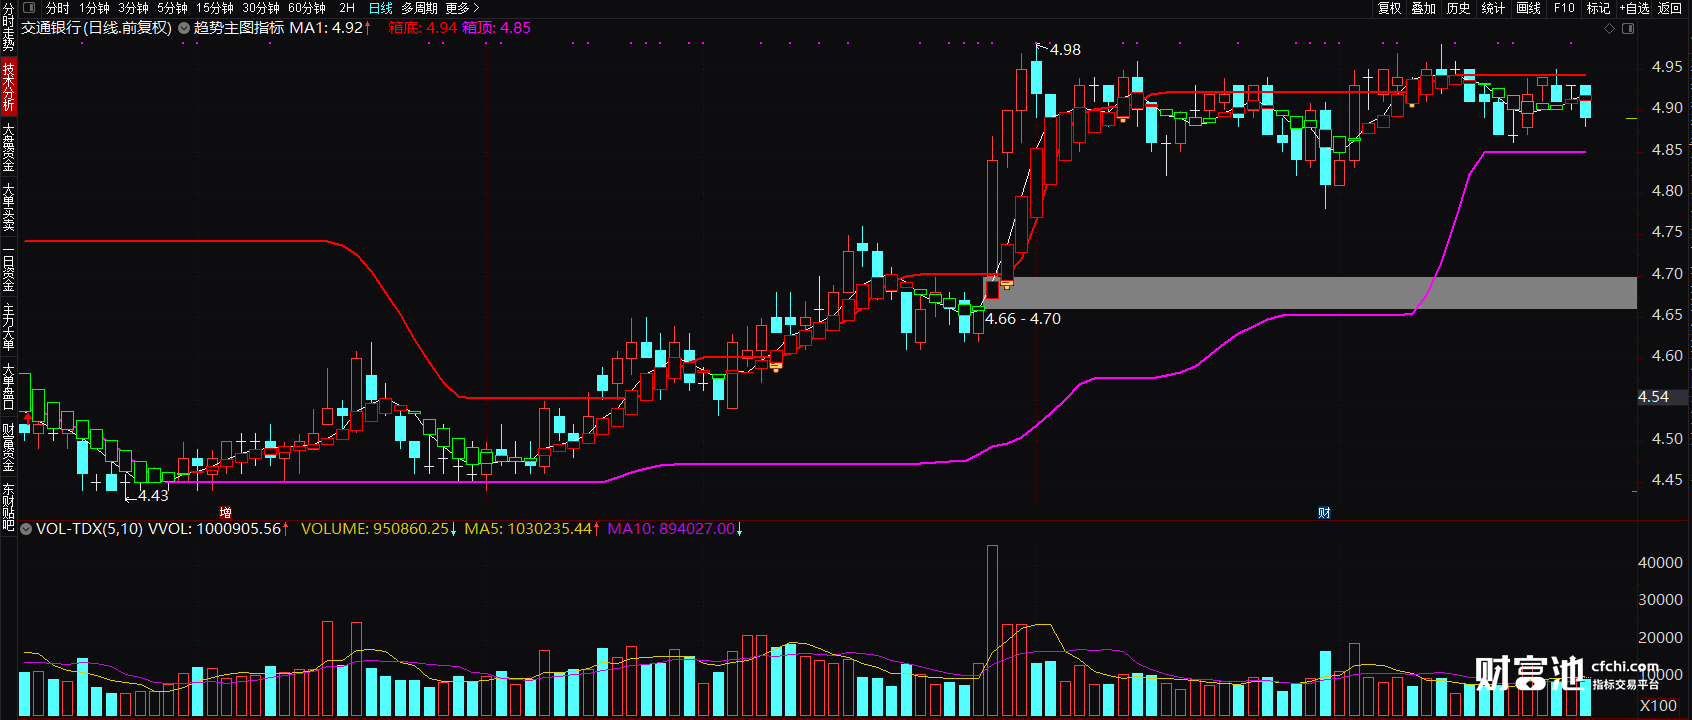Click the VVOL: 1000905.56 value
This screenshot has width=1692, height=720.
218,529
